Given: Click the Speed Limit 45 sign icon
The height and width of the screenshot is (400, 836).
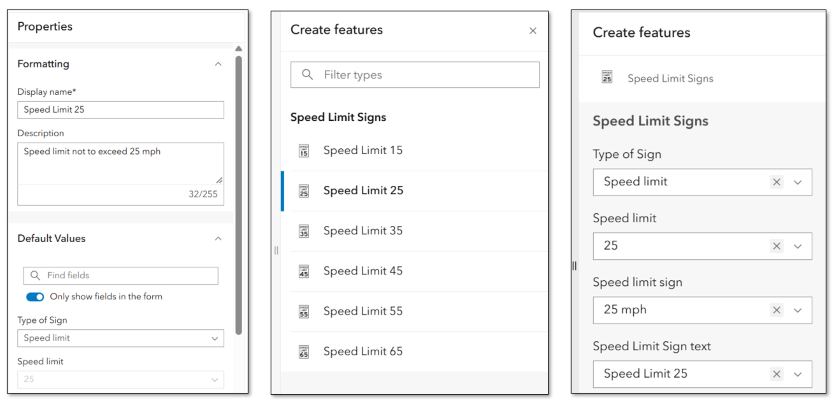Looking at the screenshot, I should point(304,271).
